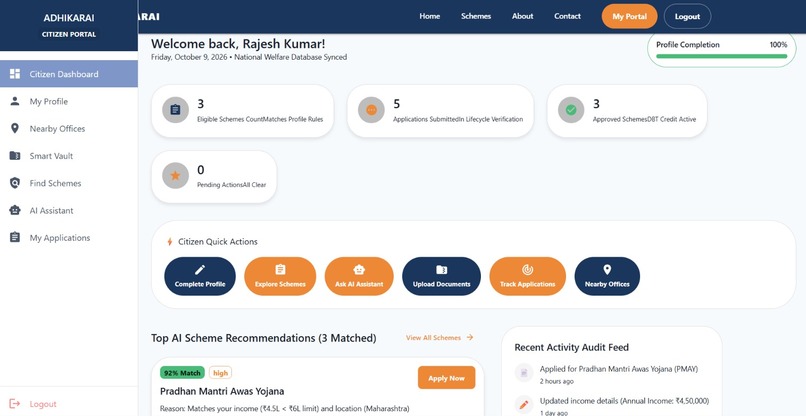Image resolution: width=806 pixels, height=416 pixels.
Task: Click the sidebar Logout exit icon
Action: tap(15, 404)
